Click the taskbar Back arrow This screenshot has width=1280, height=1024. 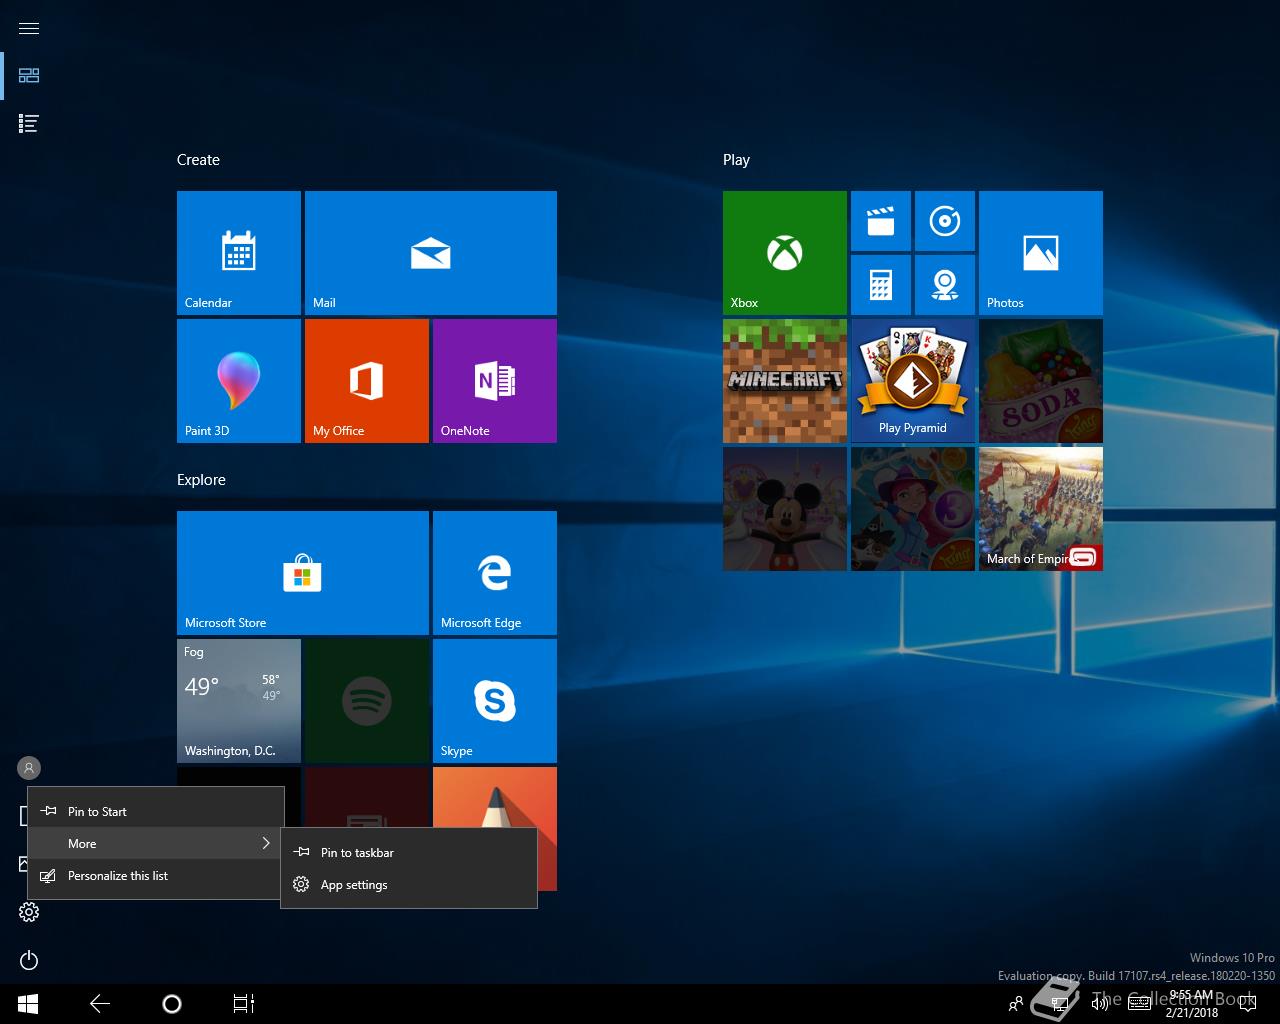click(x=100, y=1004)
